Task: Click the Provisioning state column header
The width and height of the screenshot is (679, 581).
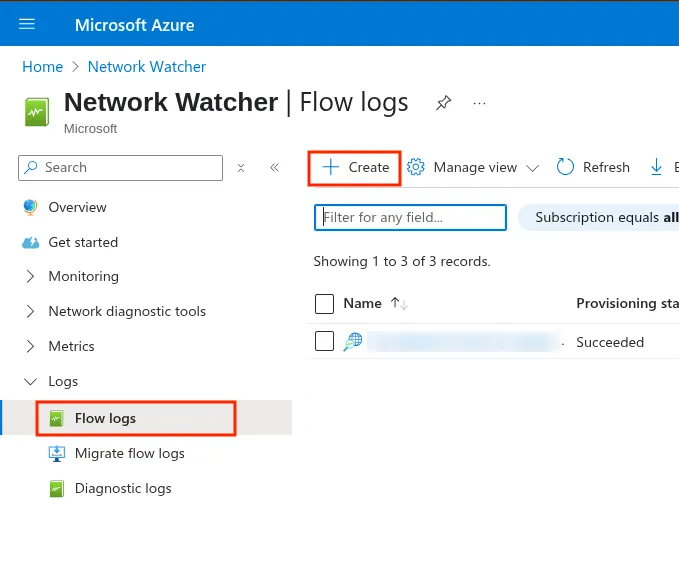Action: click(x=627, y=303)
